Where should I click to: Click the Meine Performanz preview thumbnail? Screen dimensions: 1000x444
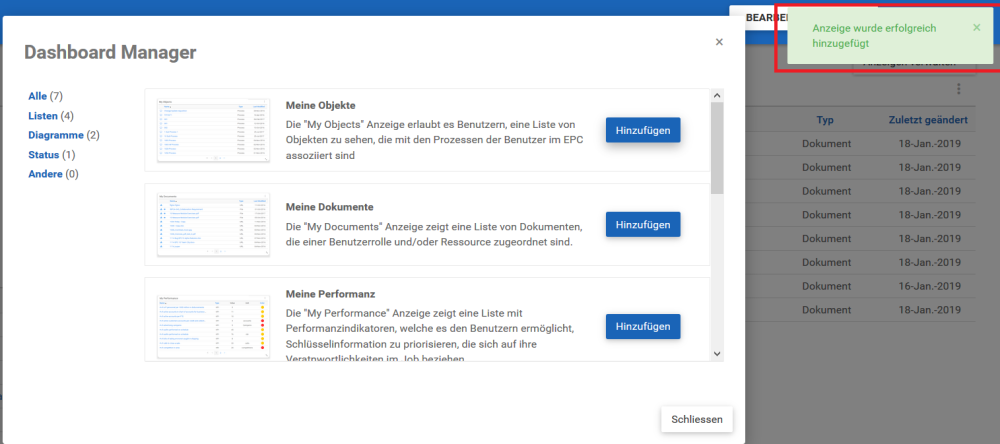pos(213,327)
